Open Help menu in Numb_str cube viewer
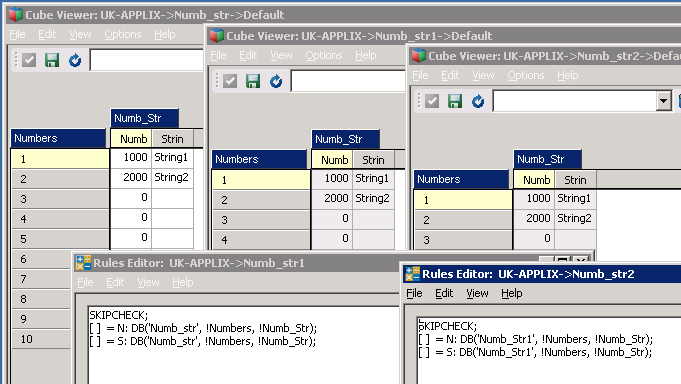681x384 pixels. click(165, 34)
